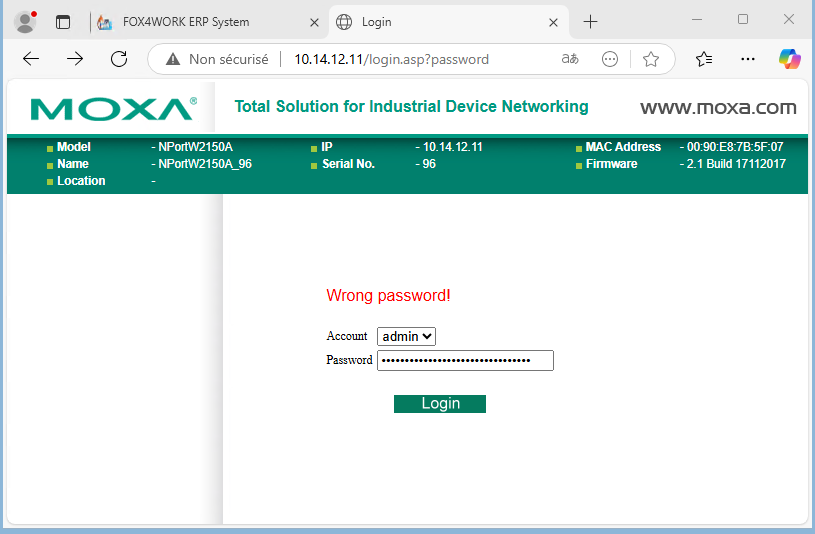The width and height of the screenshot is (815, 534).
Task: Open the Edge profile avatar
Action: [x=25, y=21]
